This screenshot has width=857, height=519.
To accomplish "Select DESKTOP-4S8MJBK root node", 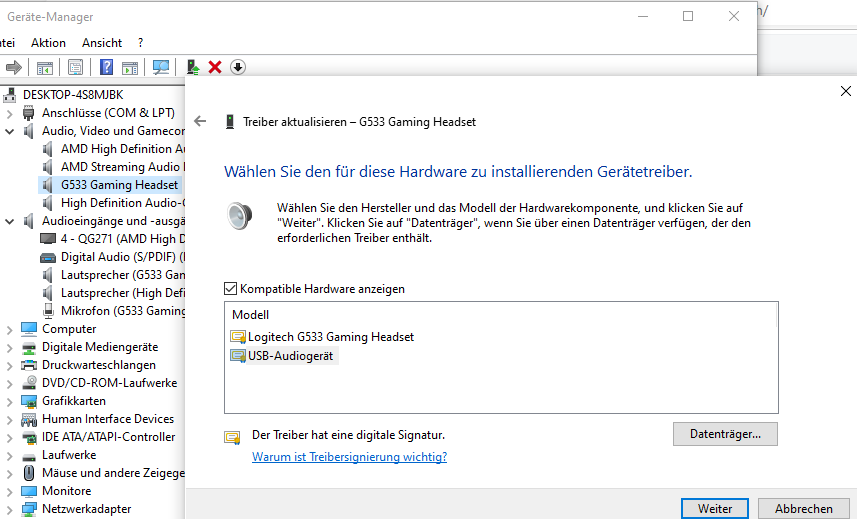I will click(x=73, y=95).
